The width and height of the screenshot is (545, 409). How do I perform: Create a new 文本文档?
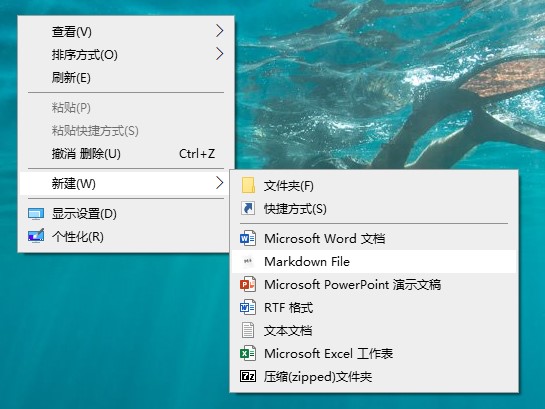[x=374, y=330]
